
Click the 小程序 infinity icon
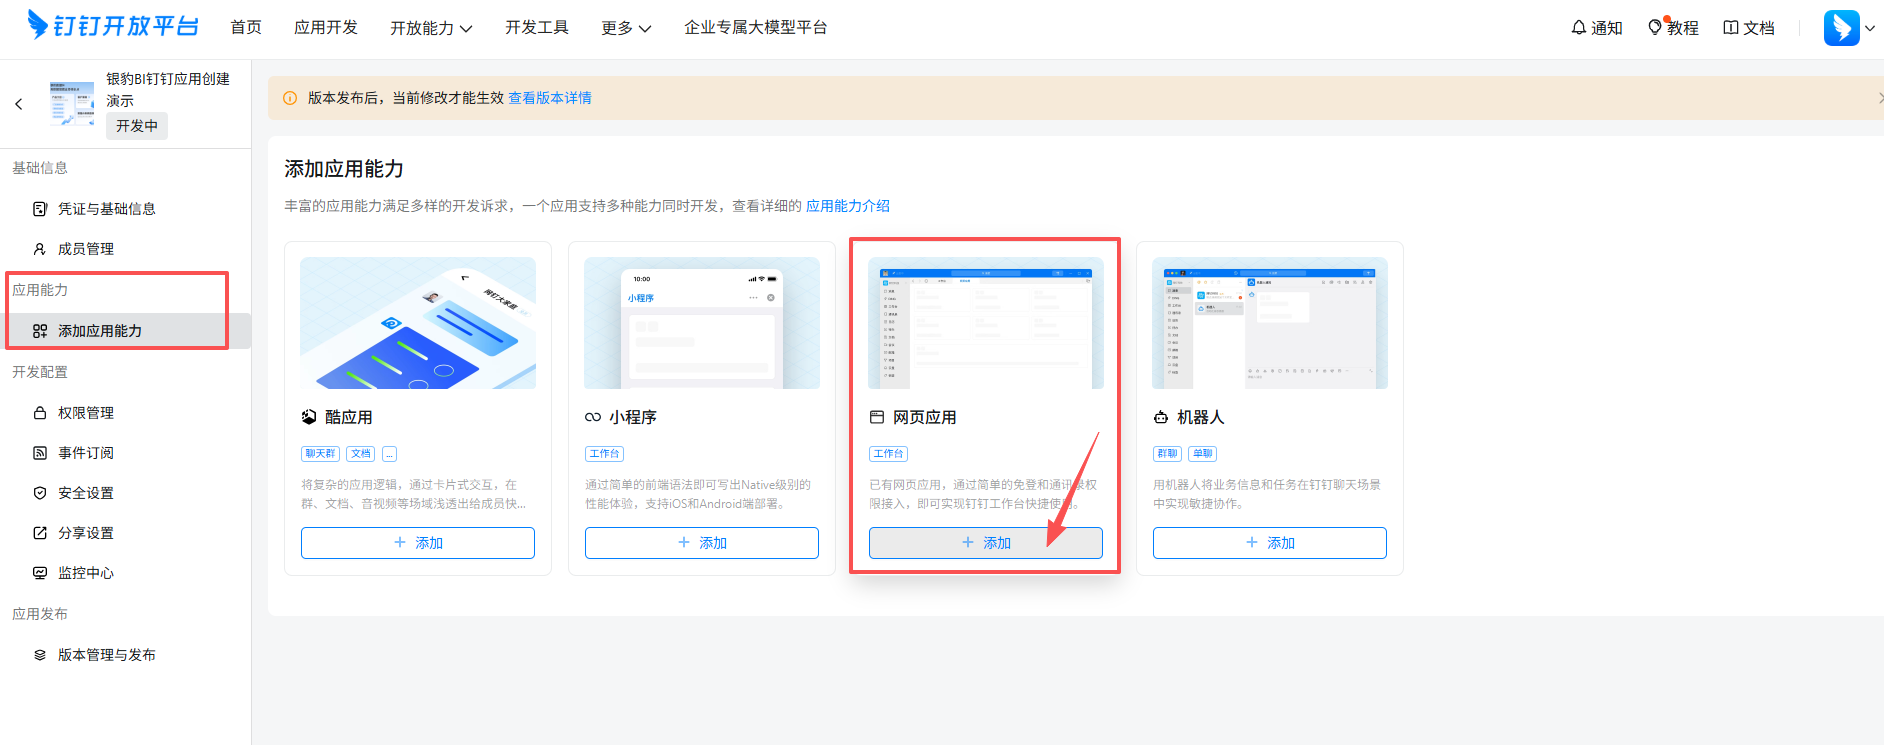point(593,417)
